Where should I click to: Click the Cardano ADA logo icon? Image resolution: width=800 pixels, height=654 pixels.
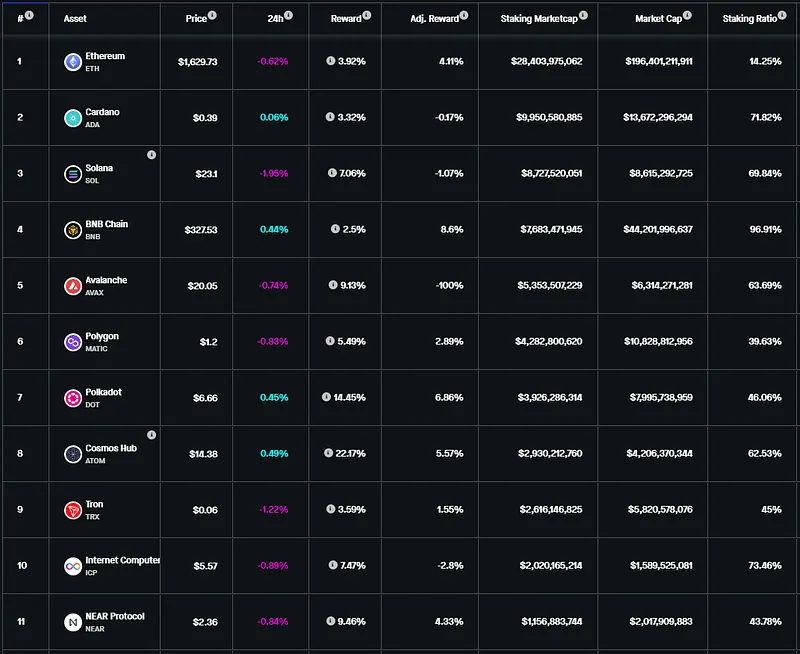tap(73, 118)
